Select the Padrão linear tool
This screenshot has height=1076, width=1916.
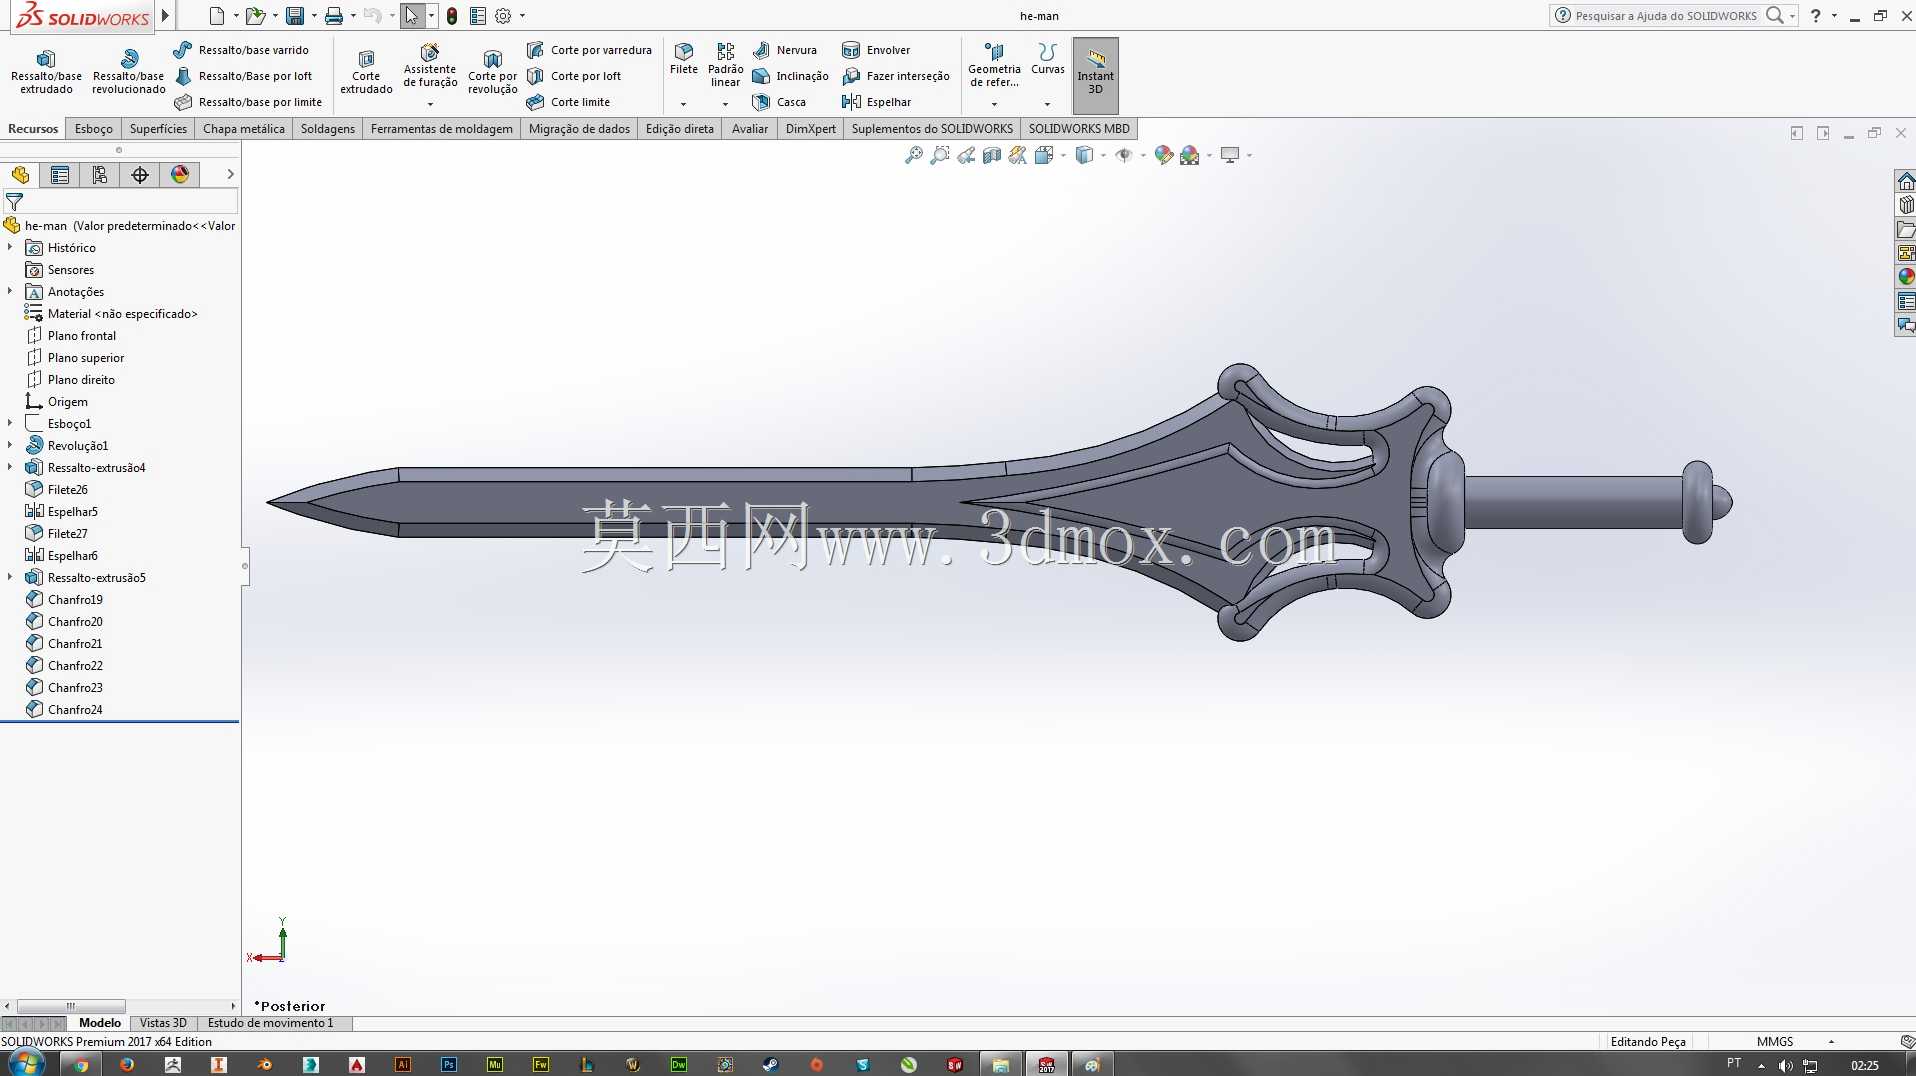click(x=725, y=65)
